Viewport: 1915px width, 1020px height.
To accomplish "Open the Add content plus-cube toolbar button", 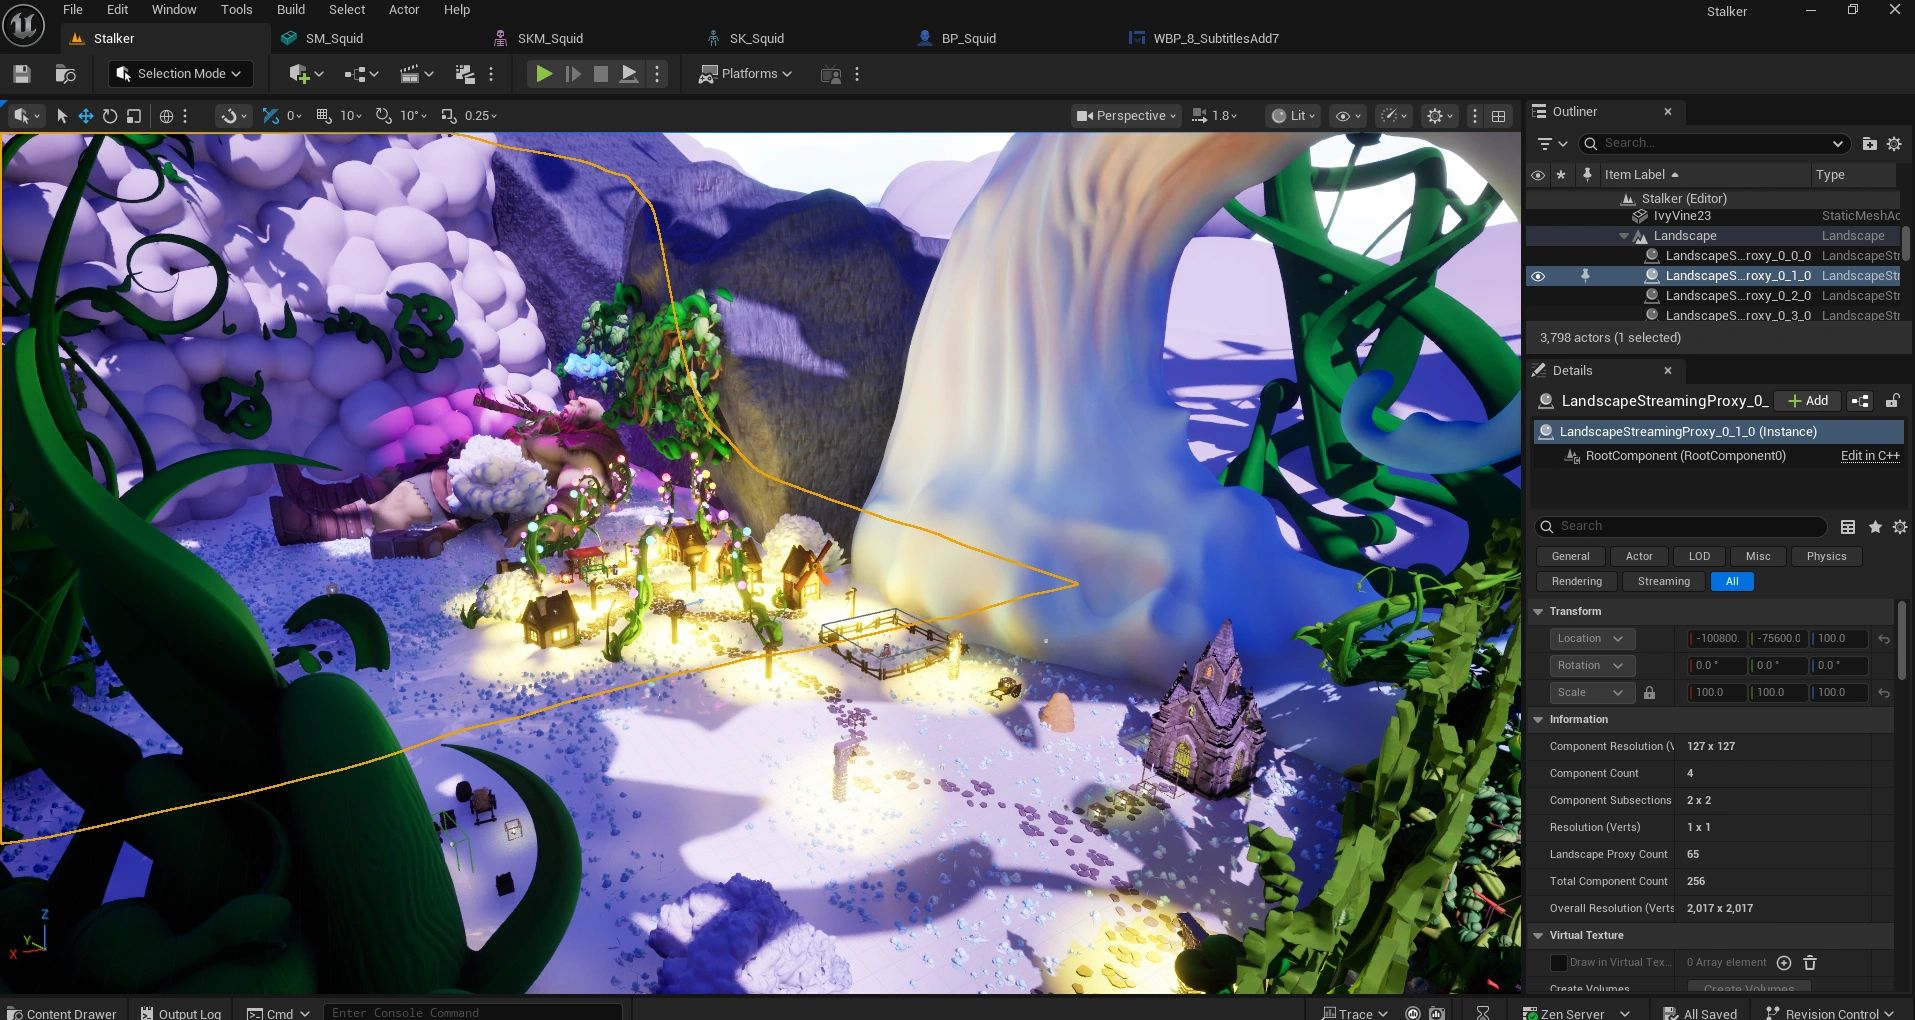I will 306,74.
